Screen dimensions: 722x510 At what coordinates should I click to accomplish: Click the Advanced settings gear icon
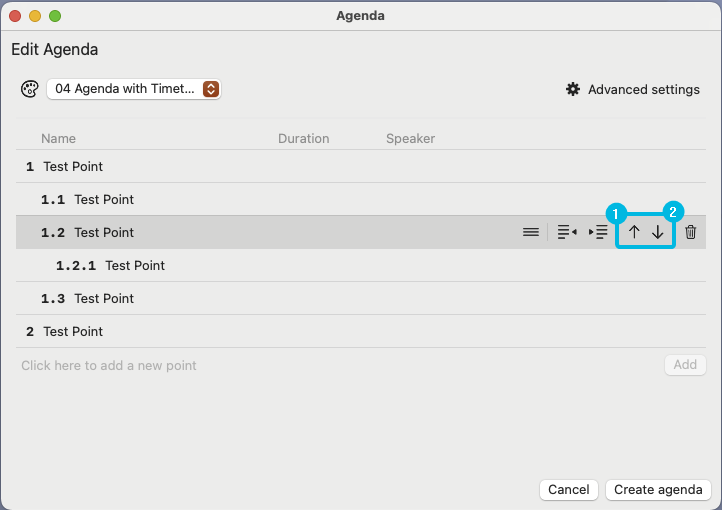[573, 89]
